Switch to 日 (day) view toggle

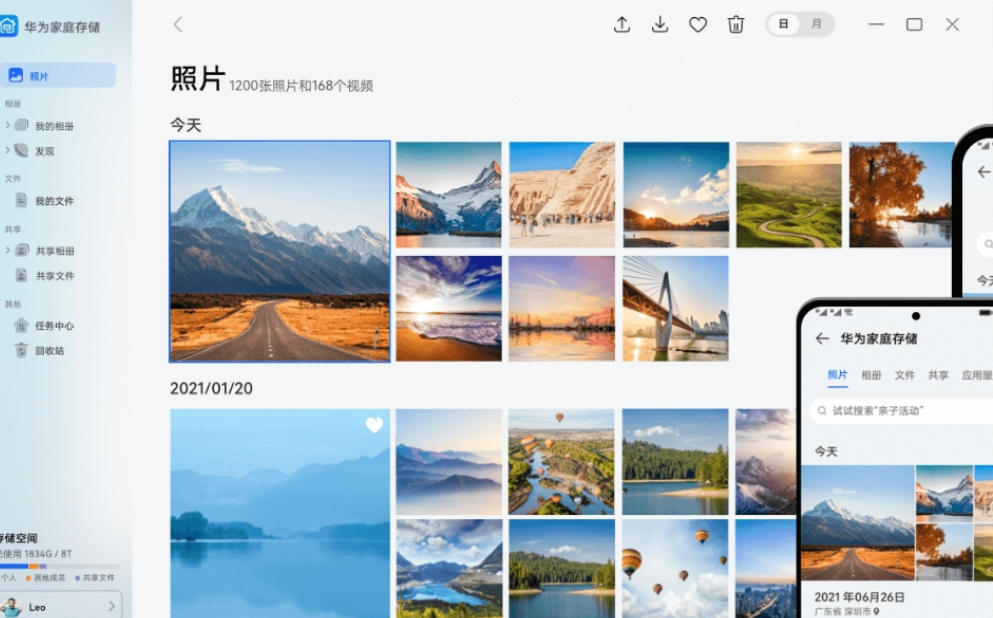(783, 24)
